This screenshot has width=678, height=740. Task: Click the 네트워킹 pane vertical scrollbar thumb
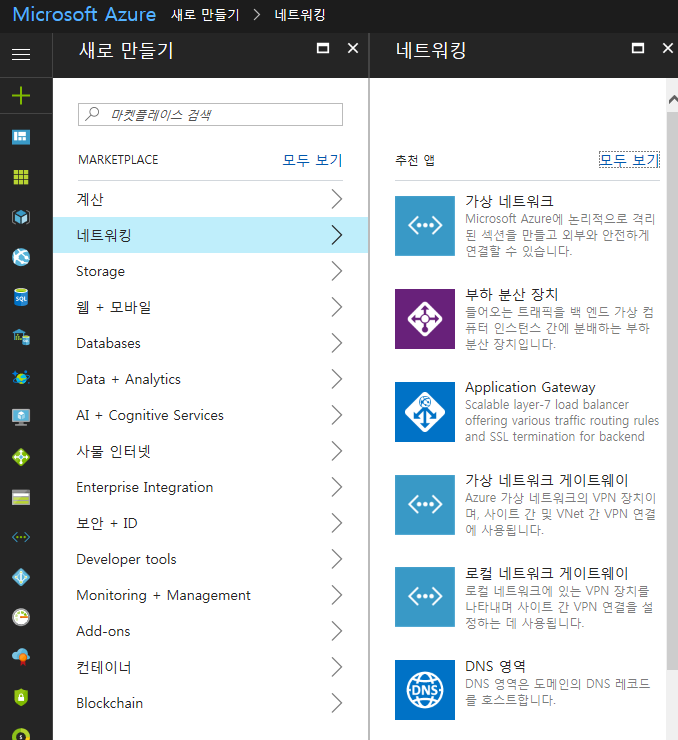click(x=672, y=390)
